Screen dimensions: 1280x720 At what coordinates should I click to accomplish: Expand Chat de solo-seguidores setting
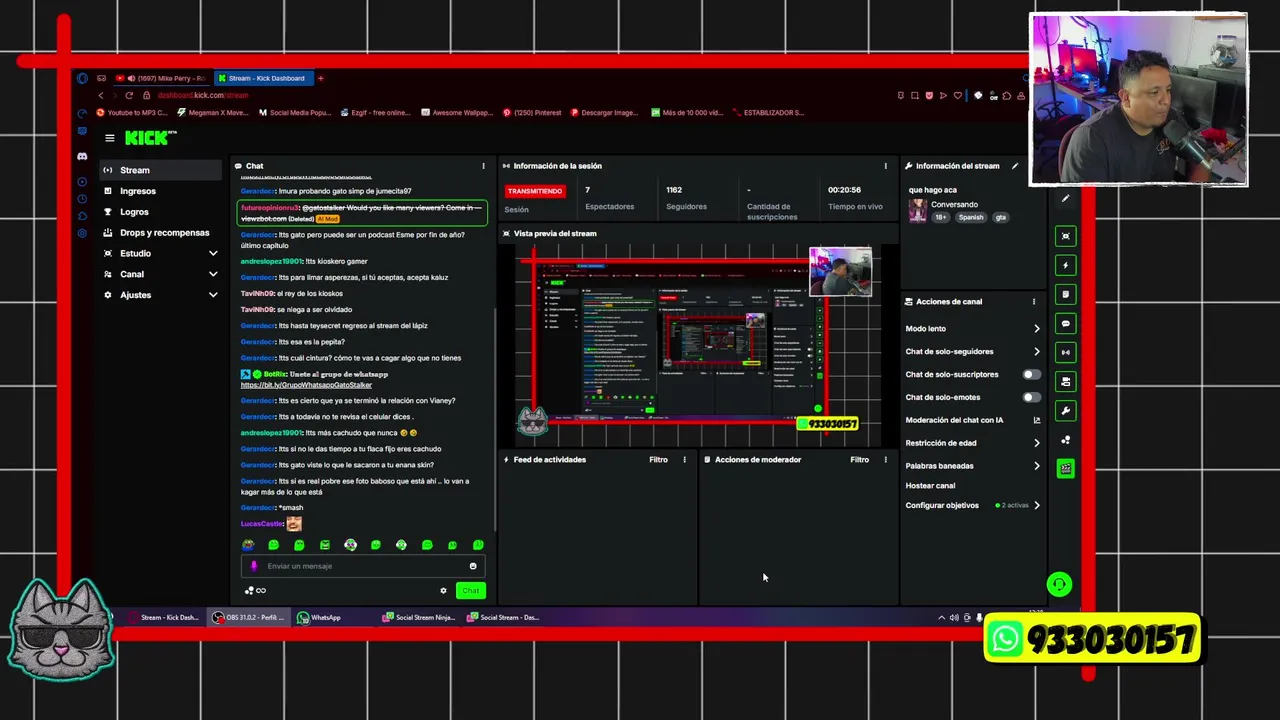[1036, 351]
